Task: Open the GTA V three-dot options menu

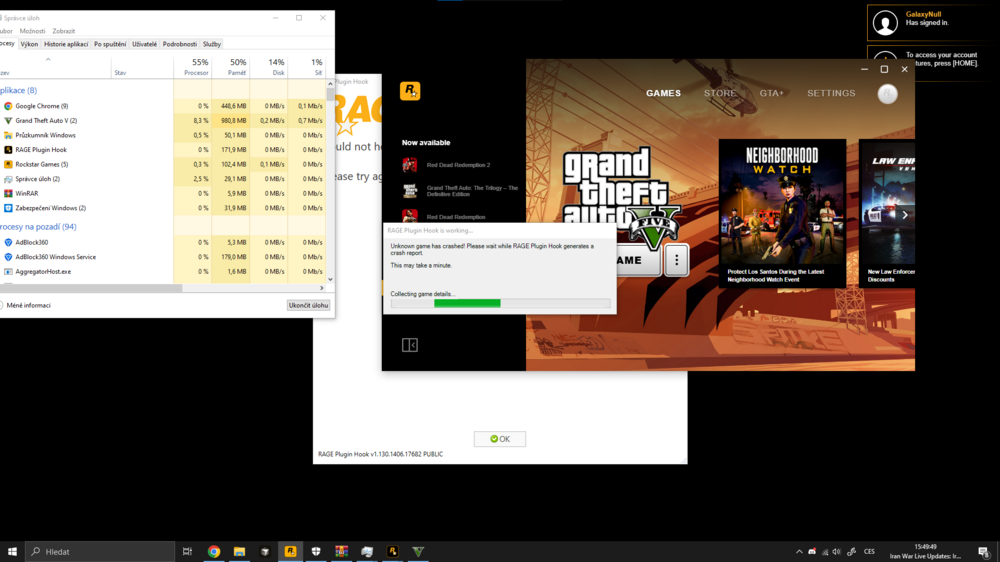Action: click(676, 260)
